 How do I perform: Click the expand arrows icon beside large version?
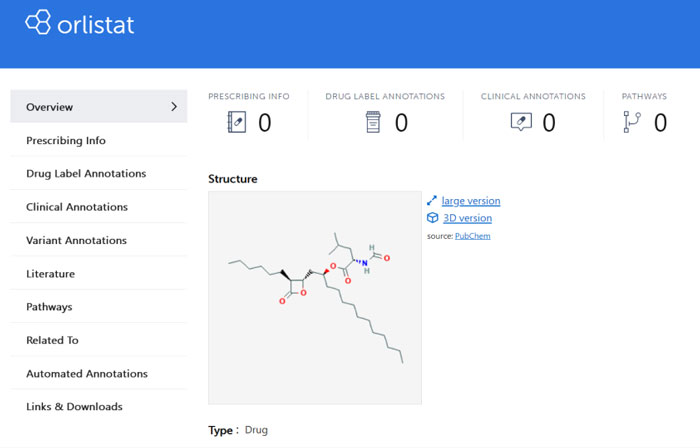click(x=432, y=201)
